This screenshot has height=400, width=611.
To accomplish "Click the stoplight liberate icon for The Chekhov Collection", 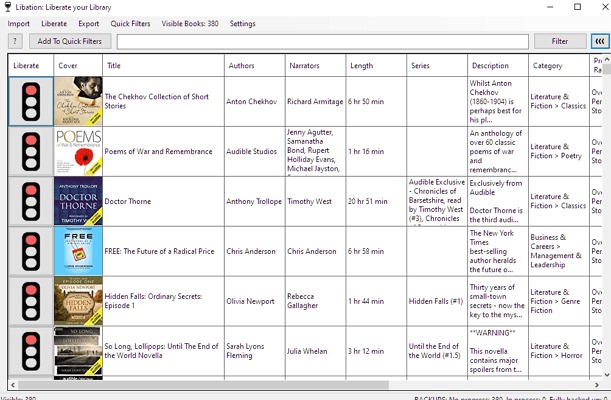I will [31, 101].
